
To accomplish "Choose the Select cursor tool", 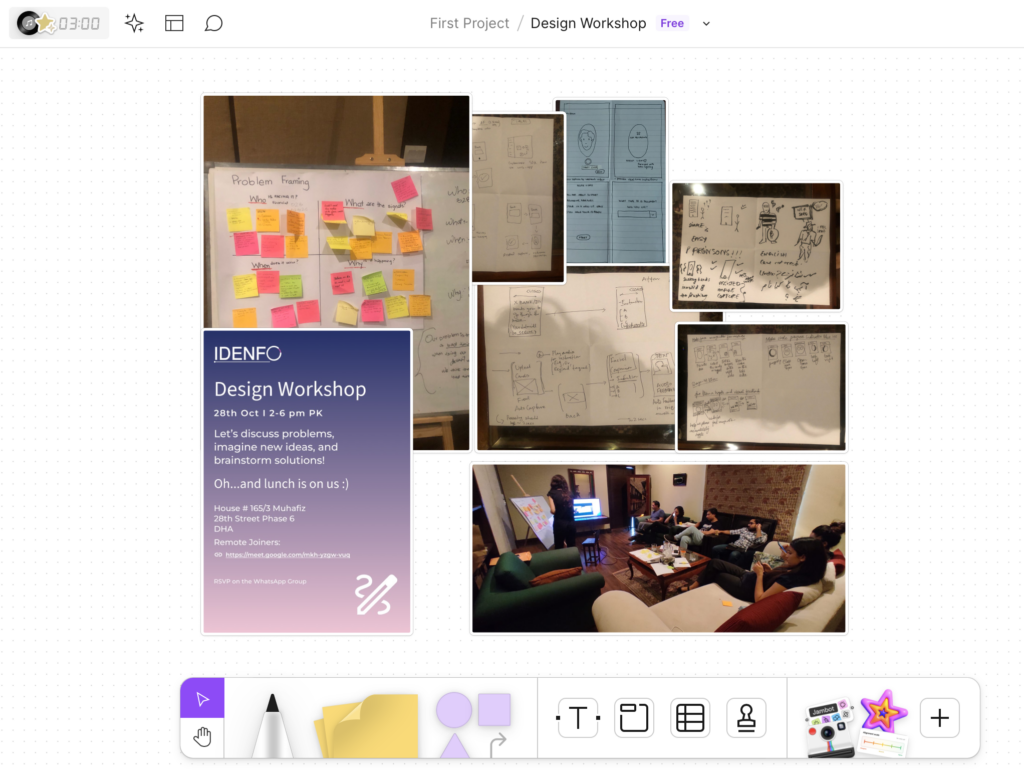I will 202,699.
